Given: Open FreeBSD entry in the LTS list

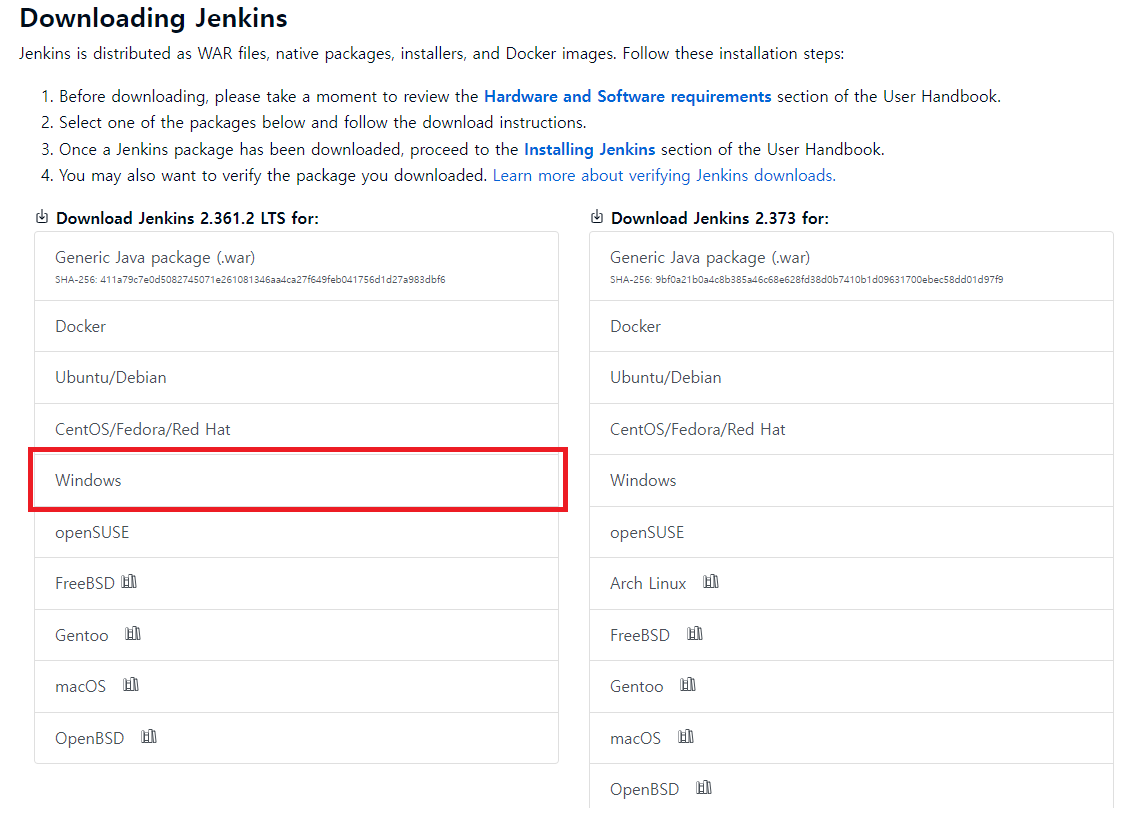Looking at the screenshot, I should click(x=297, y=584).
